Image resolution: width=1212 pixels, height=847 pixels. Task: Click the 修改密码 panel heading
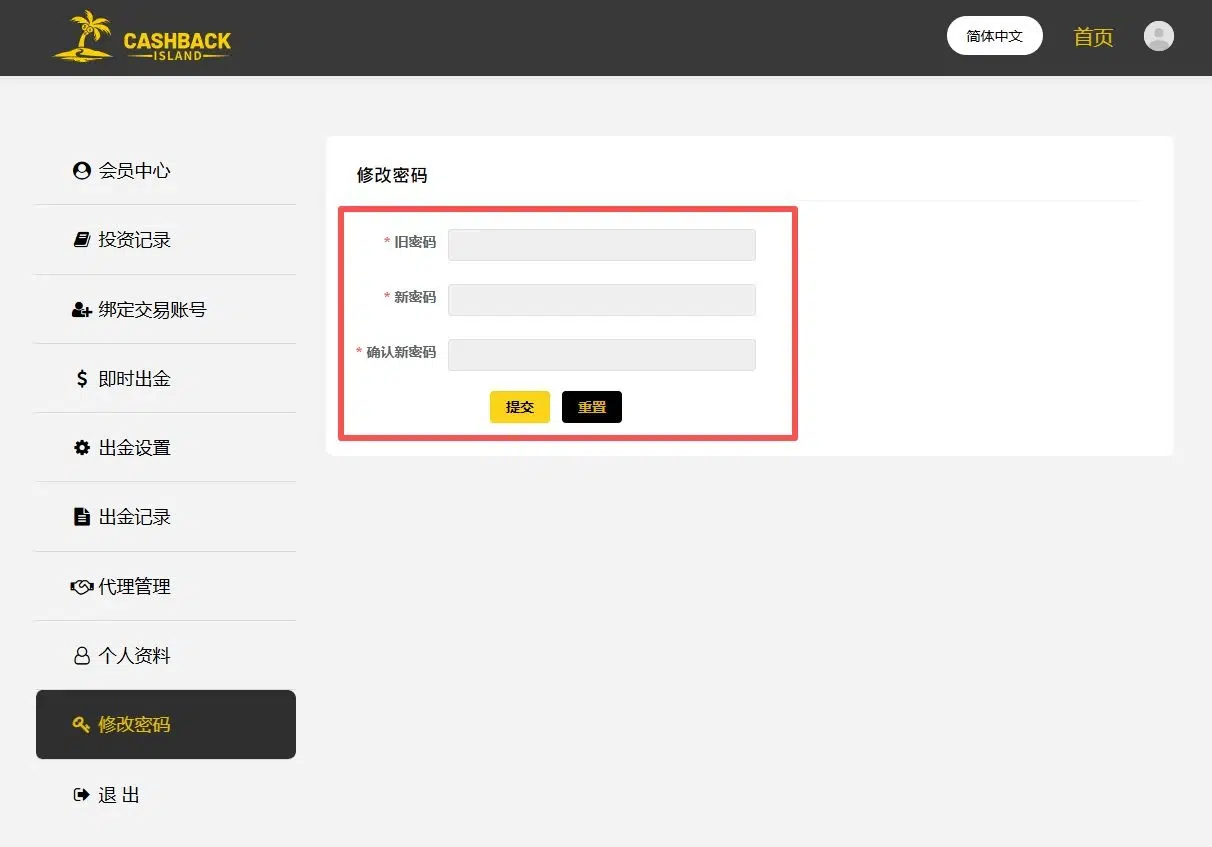(x=392, y=175)
